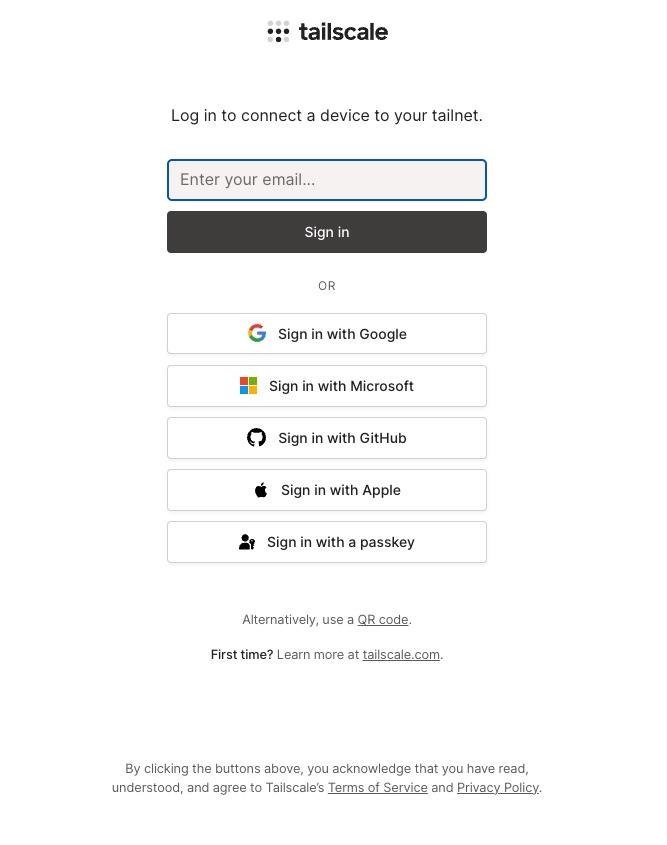The height and width of the screenshot is (845, 667).
Task: Click the Tailscale dotted grid logo
Action: [278, 32]
